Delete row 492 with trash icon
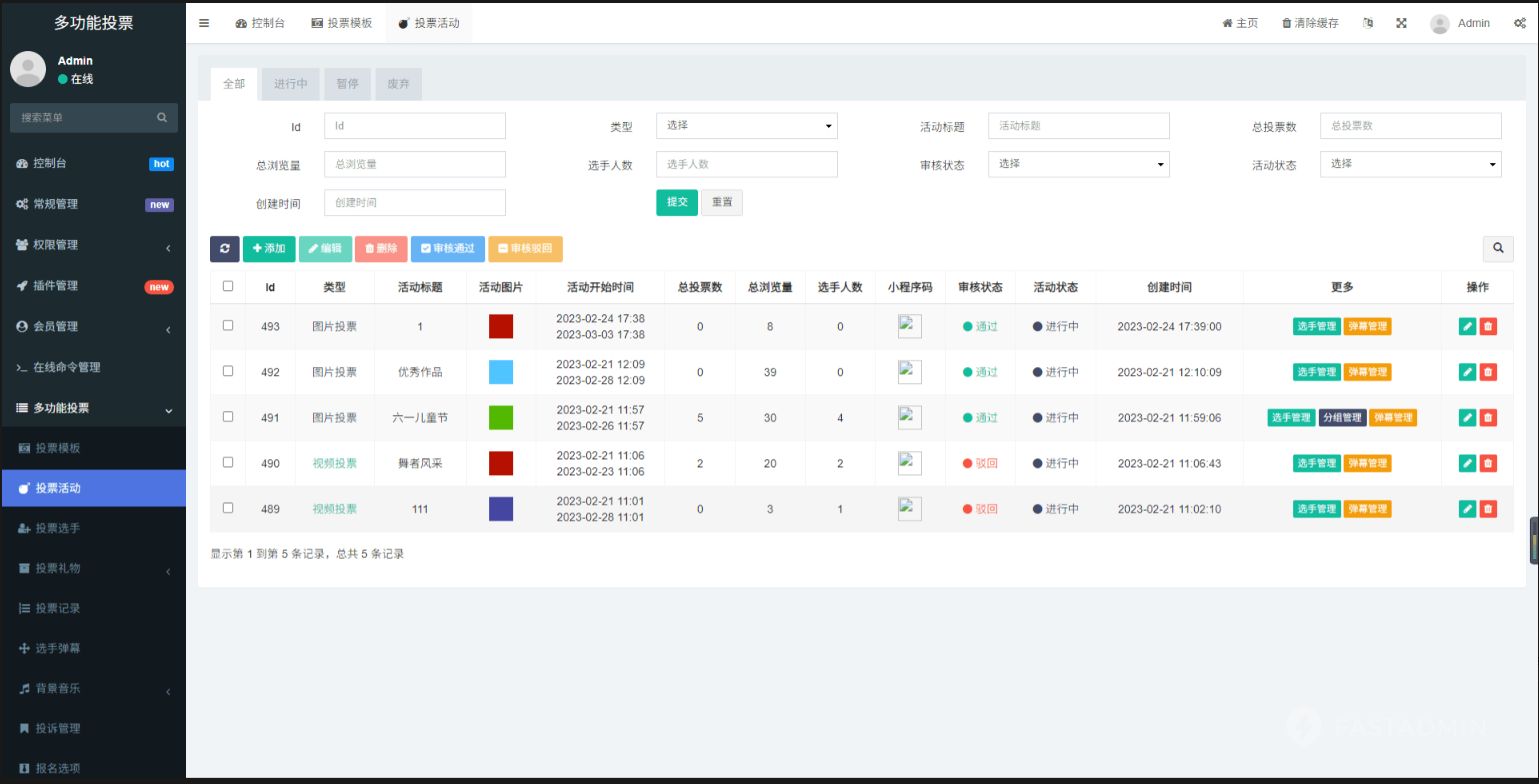The width and height of the screenshot is (1539, 784). click(1488, 372)
